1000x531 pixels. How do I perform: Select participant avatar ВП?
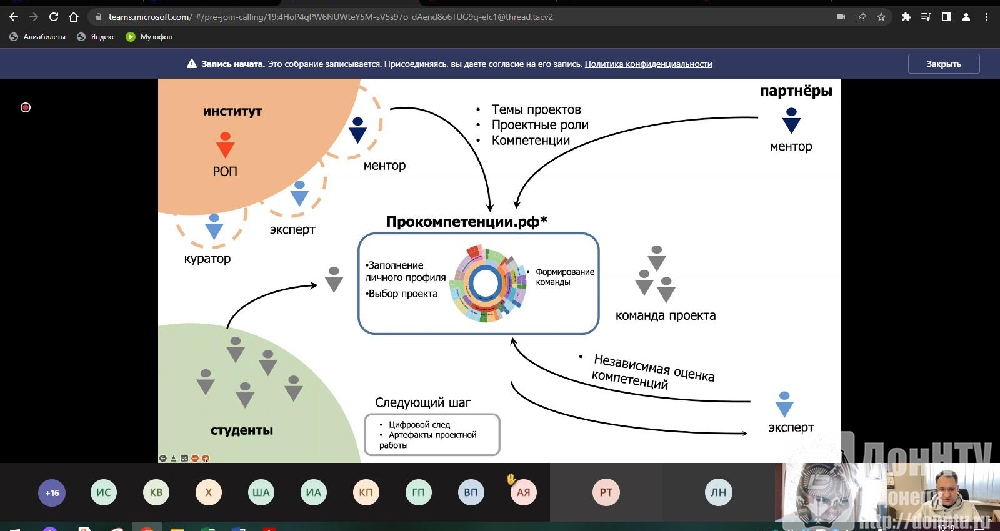click(x=471, y=493)
